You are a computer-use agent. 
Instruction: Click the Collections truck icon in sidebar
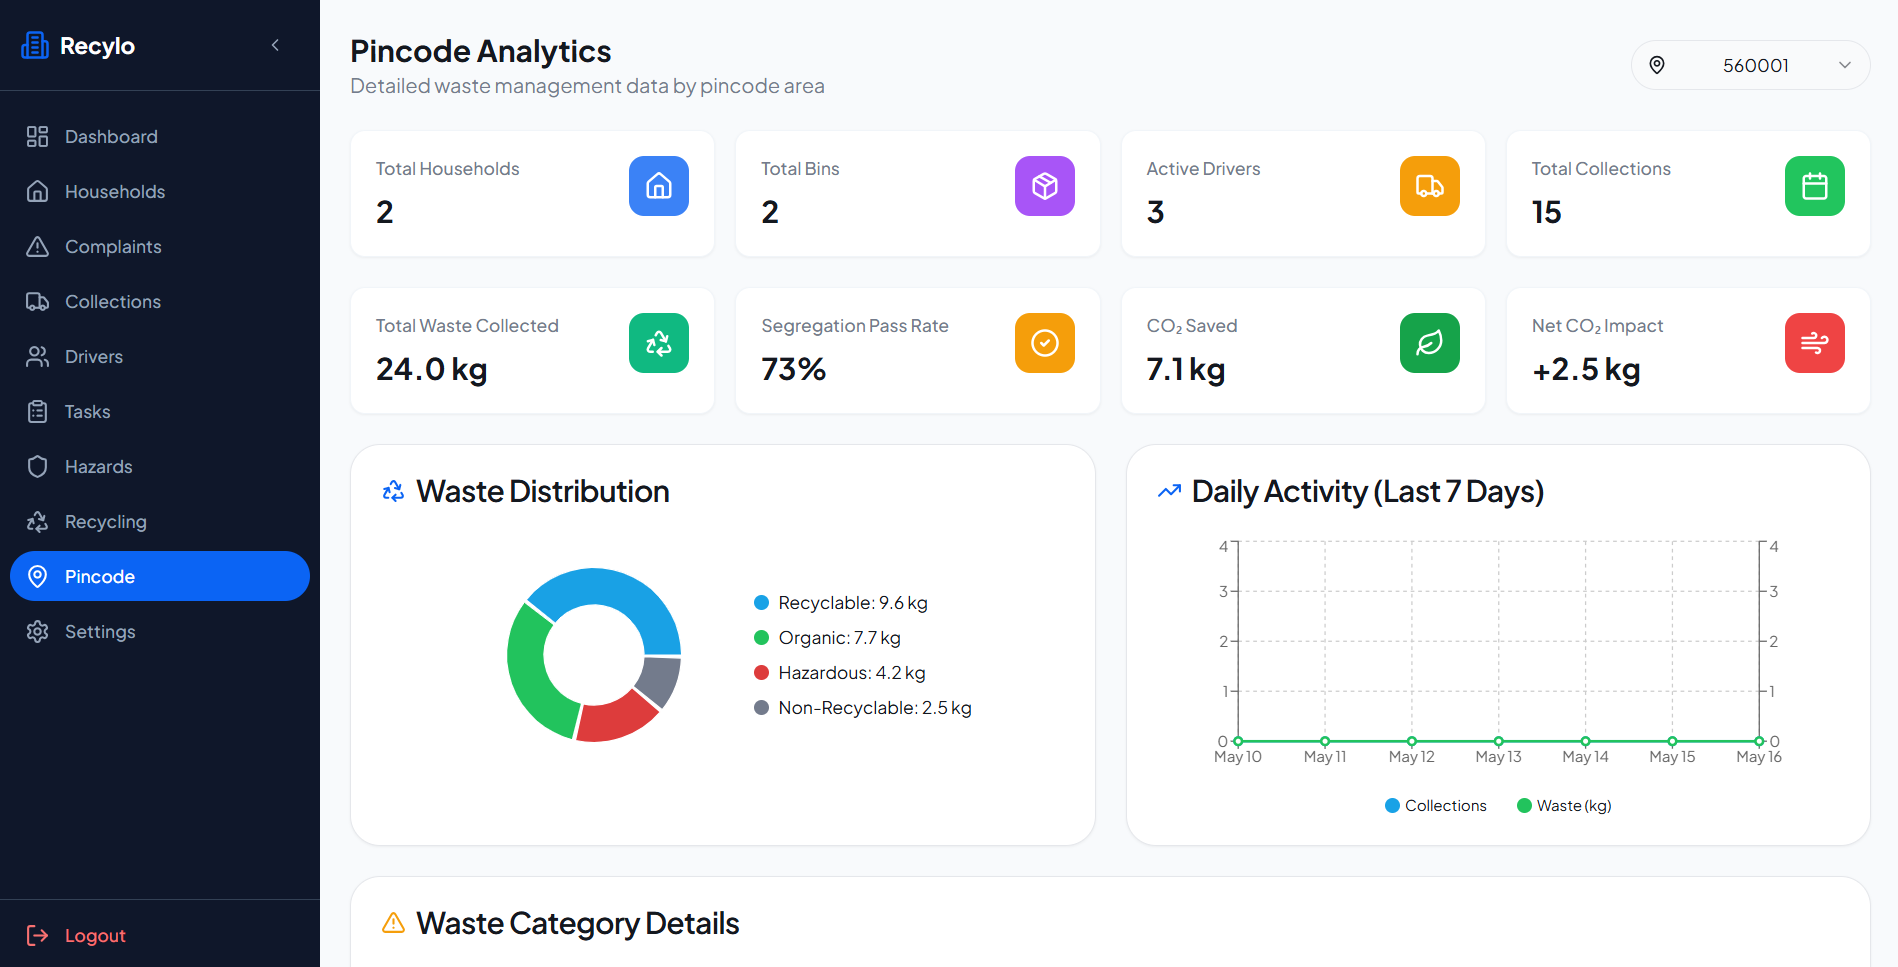(x=37, y=302)
